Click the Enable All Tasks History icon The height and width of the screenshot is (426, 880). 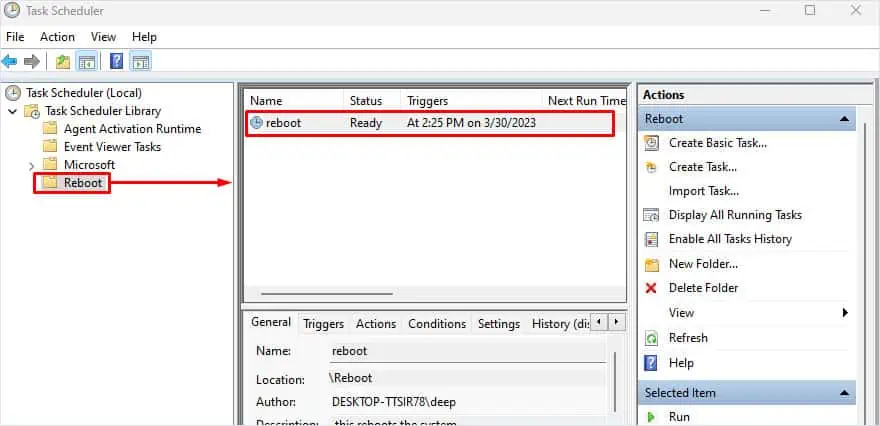[651, 239]
